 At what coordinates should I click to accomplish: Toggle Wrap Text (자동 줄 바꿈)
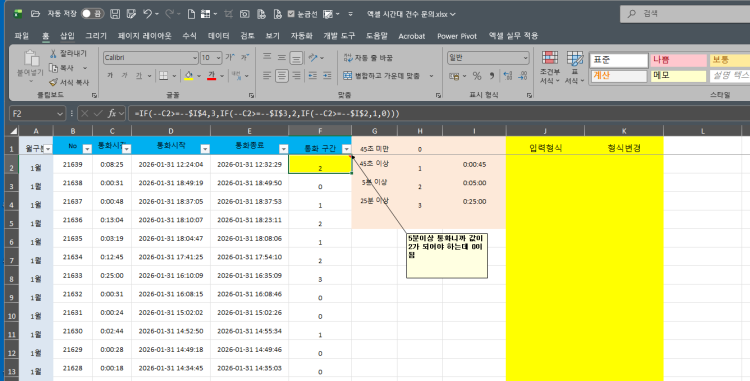click(x=368, y=57)
